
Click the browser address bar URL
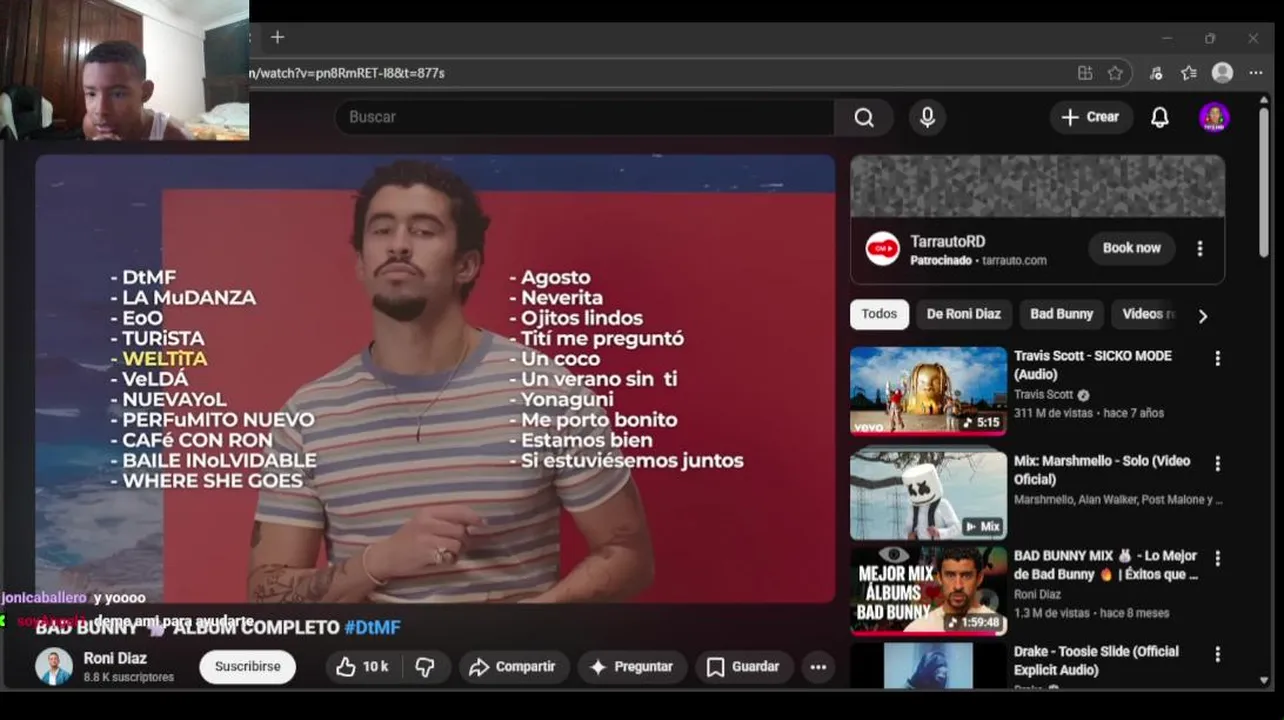click(x=347, y=73)
